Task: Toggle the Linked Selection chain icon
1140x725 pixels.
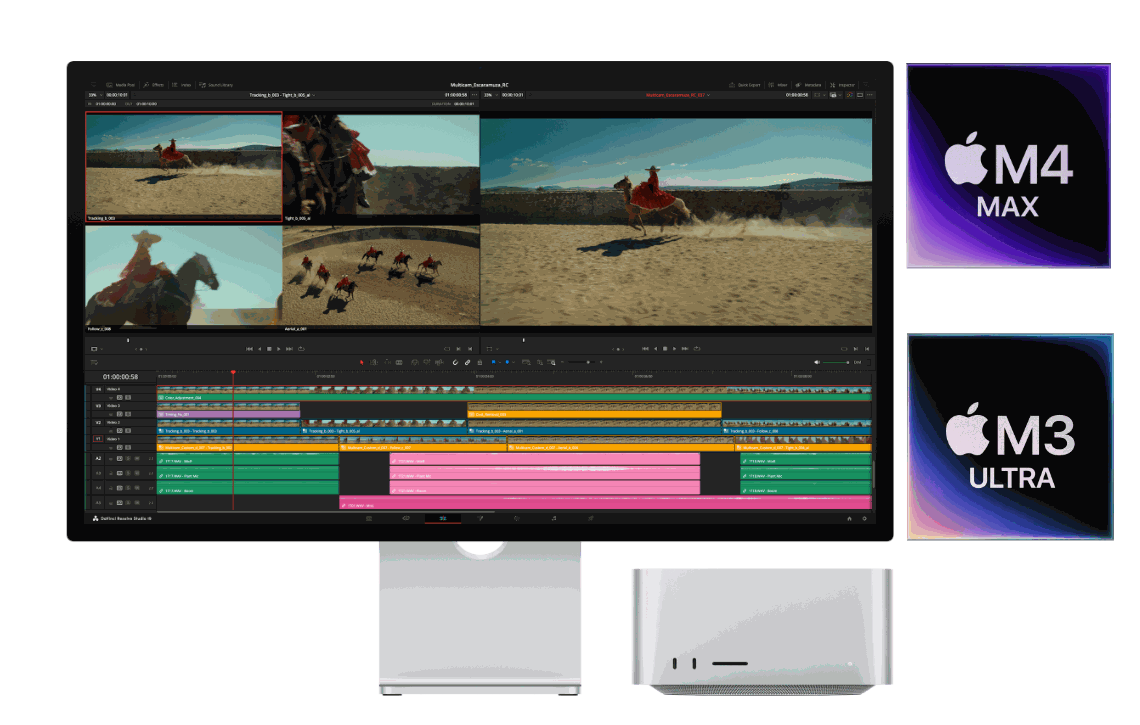Action: (x=467, y=362)
